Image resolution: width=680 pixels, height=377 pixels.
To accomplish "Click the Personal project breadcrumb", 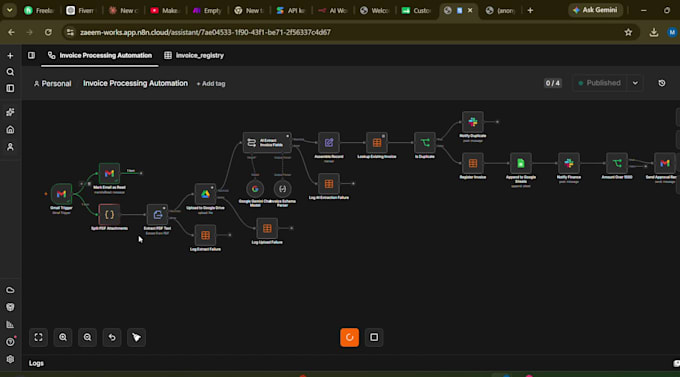I will pos(52,83).
